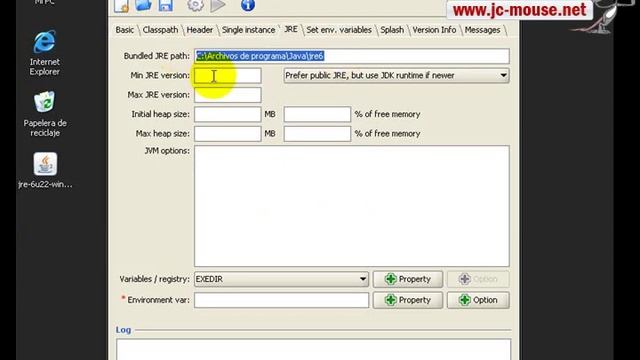
Task: Open the Header tab
Action: click(200, 30)
